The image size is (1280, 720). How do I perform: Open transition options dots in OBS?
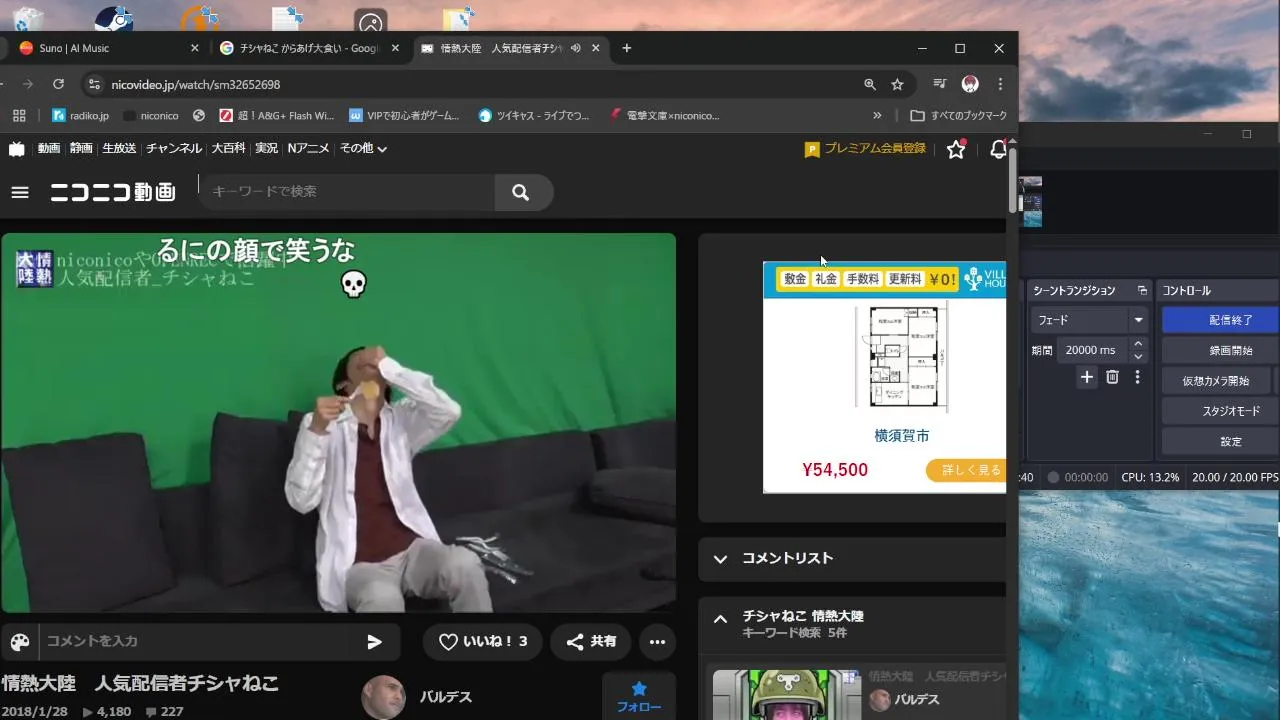click(1137, 377)
